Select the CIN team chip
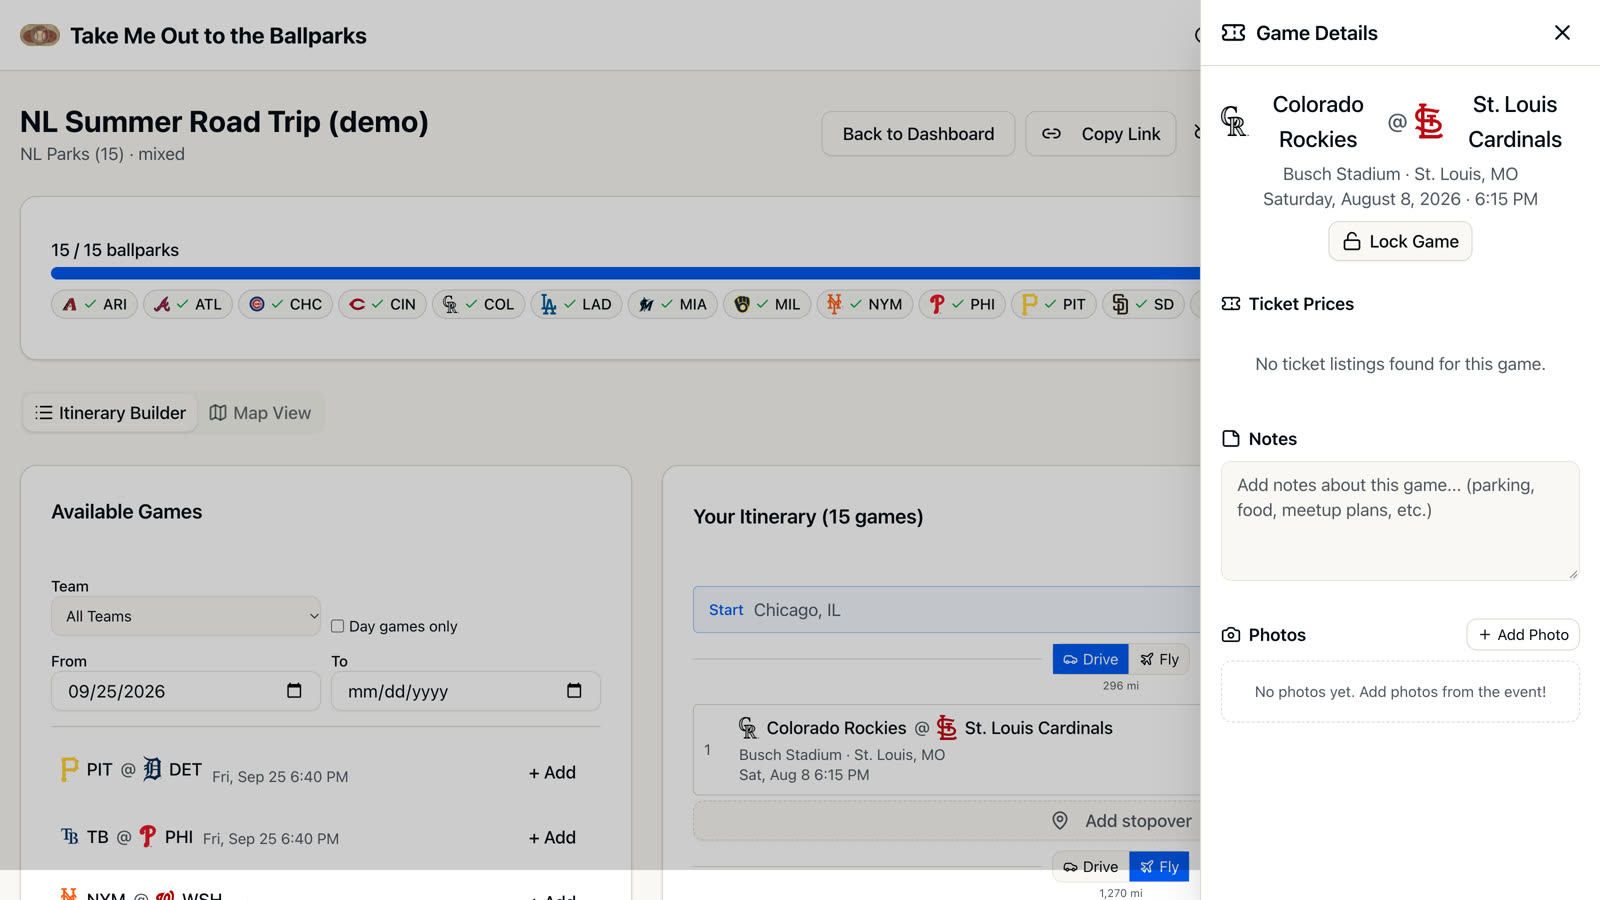Image resolution: width=1600 pixels, height=900 pixels. tap(383, 304)
